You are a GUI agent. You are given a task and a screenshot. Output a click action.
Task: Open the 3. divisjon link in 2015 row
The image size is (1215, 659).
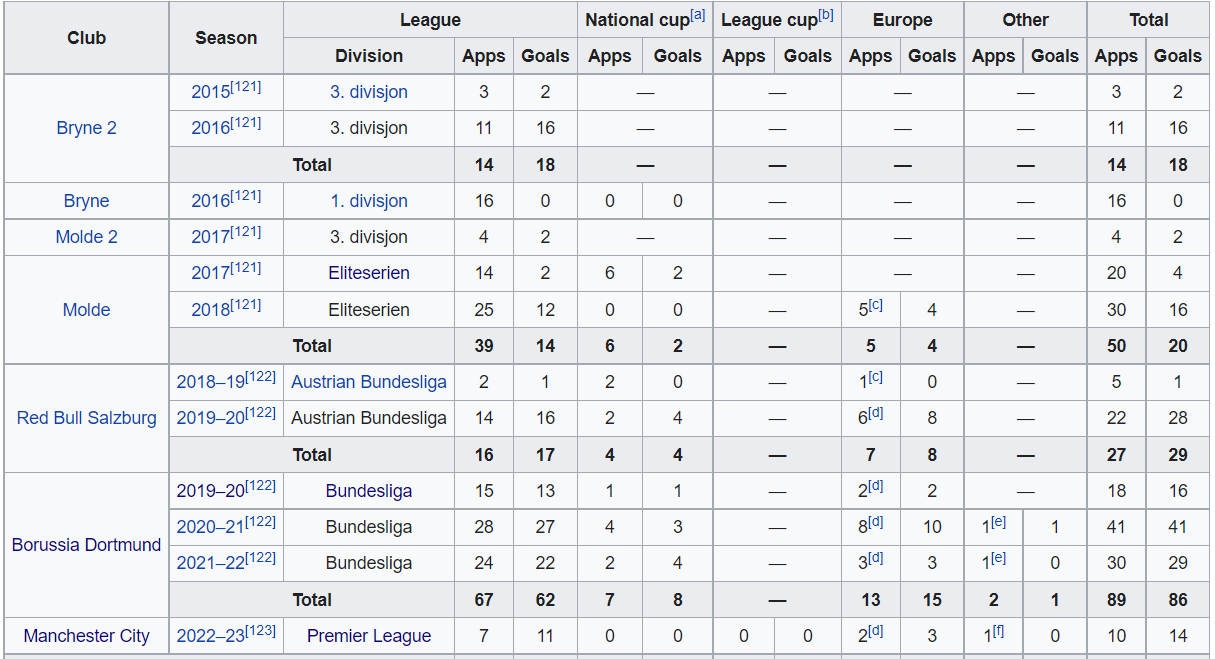369,92
